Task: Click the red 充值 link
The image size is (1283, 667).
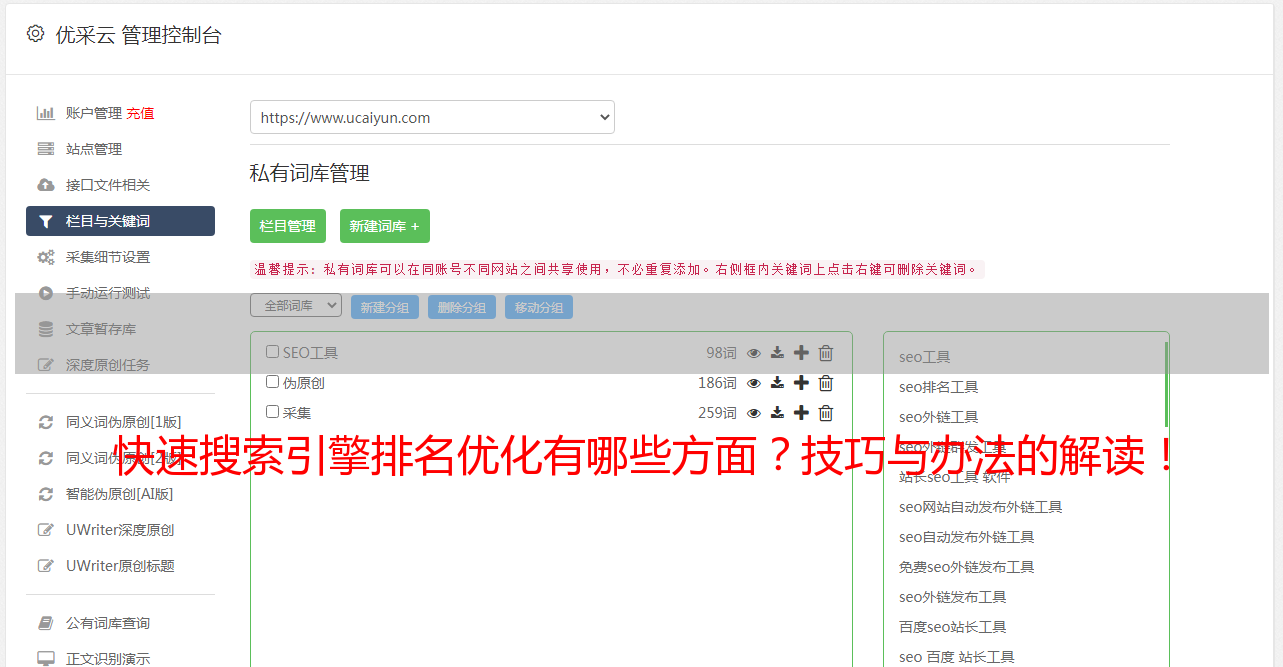Action: pyautogui.click(x=140, y=113)
